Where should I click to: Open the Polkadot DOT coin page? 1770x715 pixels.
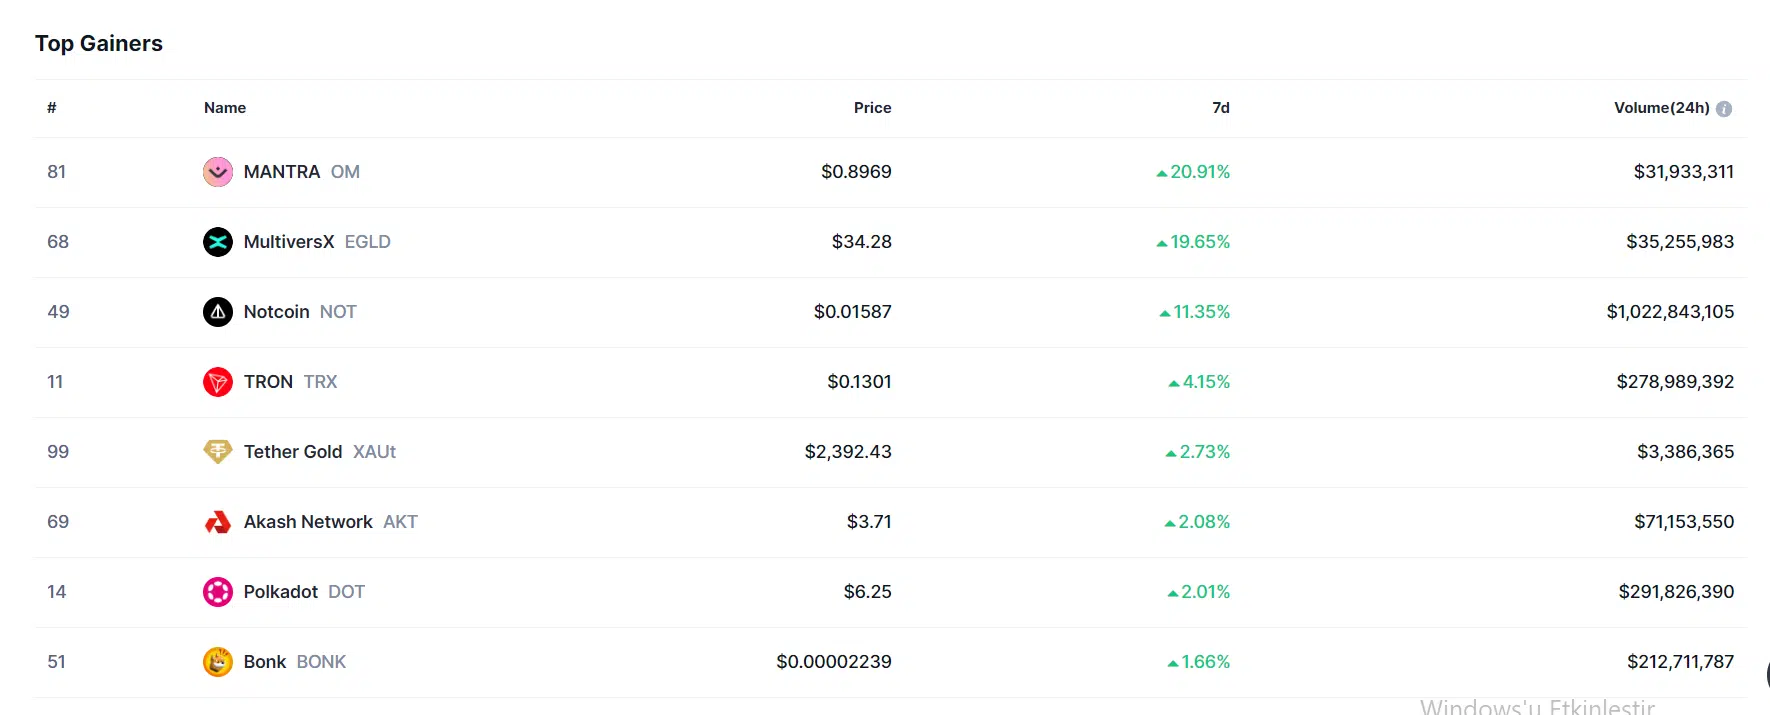click(x=281, y=592)
